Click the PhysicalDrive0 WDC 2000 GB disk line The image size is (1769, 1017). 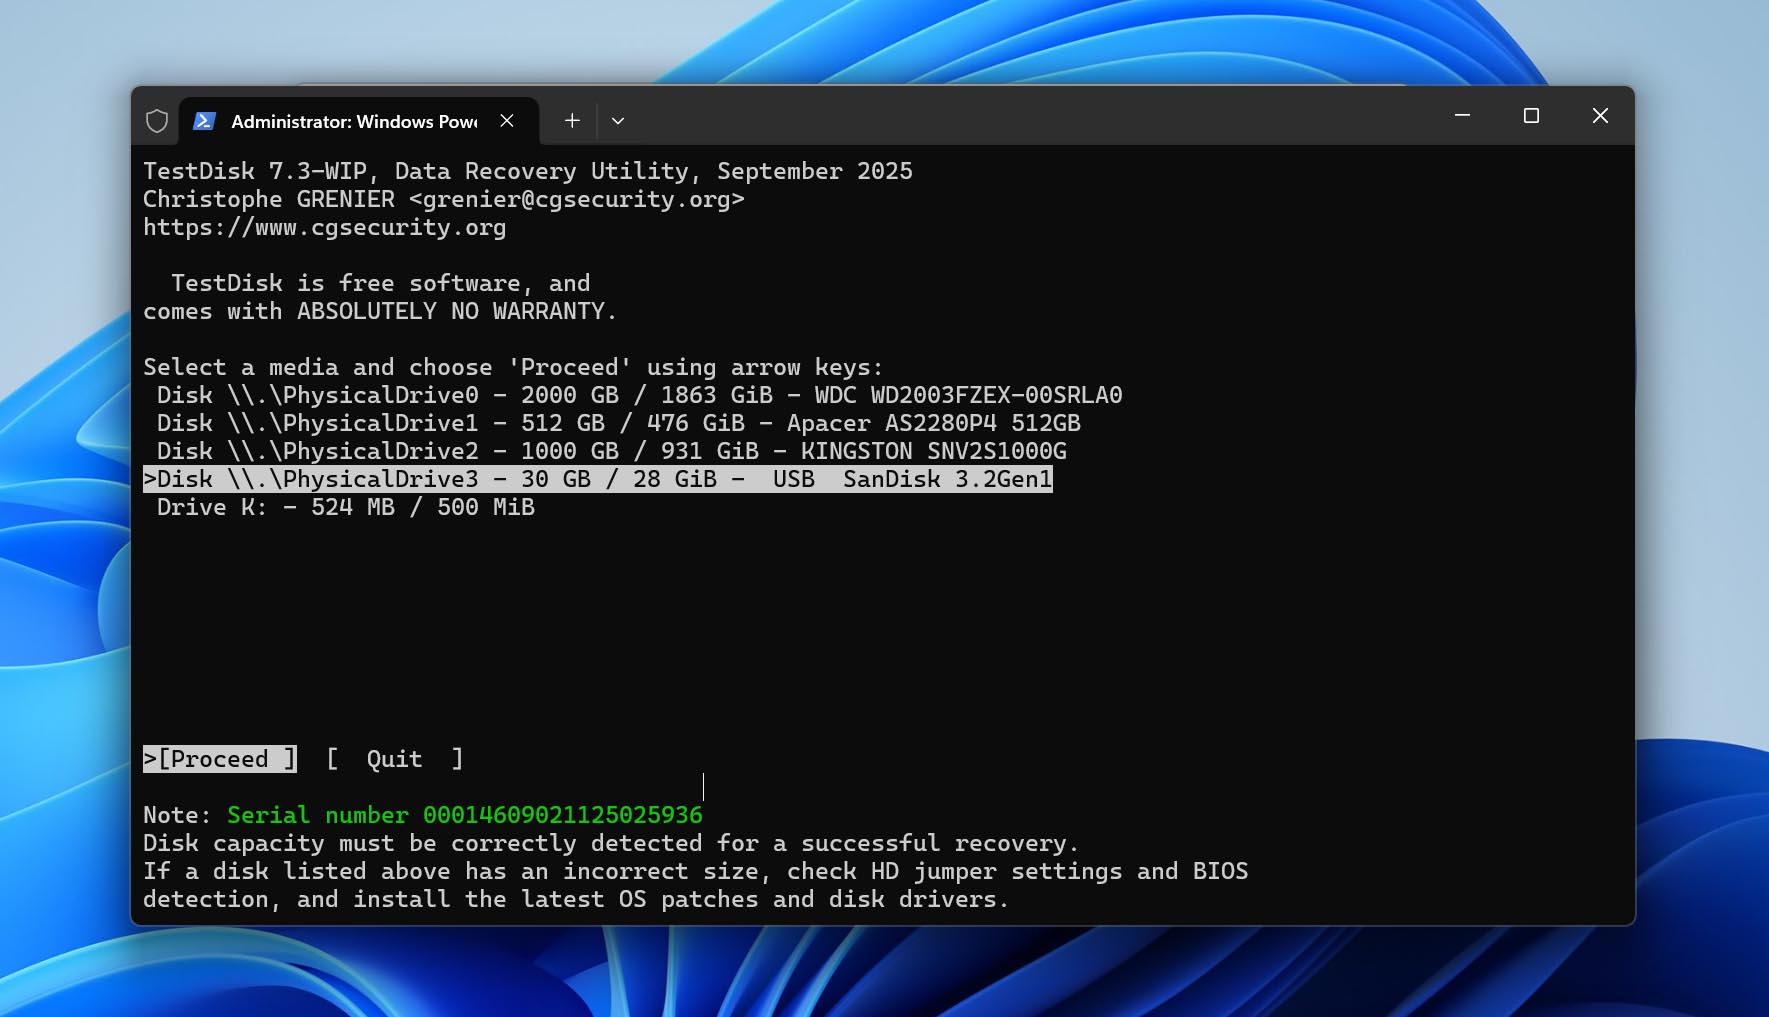tap(639, 395)
